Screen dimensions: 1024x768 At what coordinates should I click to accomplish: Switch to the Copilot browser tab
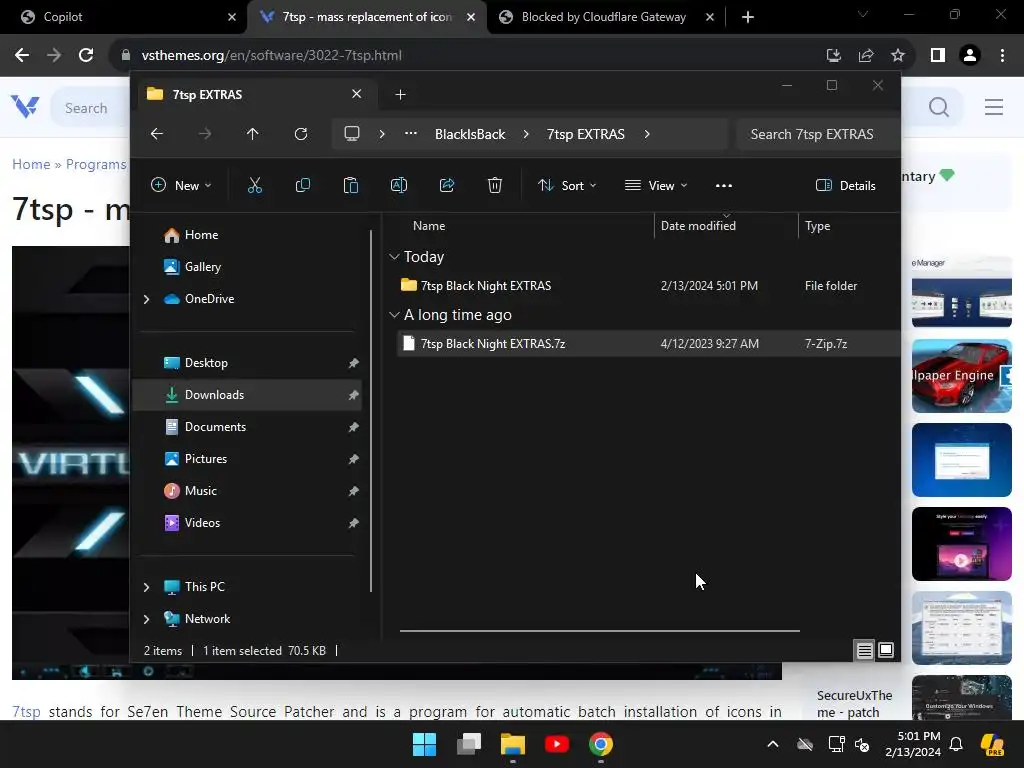pyautogui.click(x=122, y=17)
